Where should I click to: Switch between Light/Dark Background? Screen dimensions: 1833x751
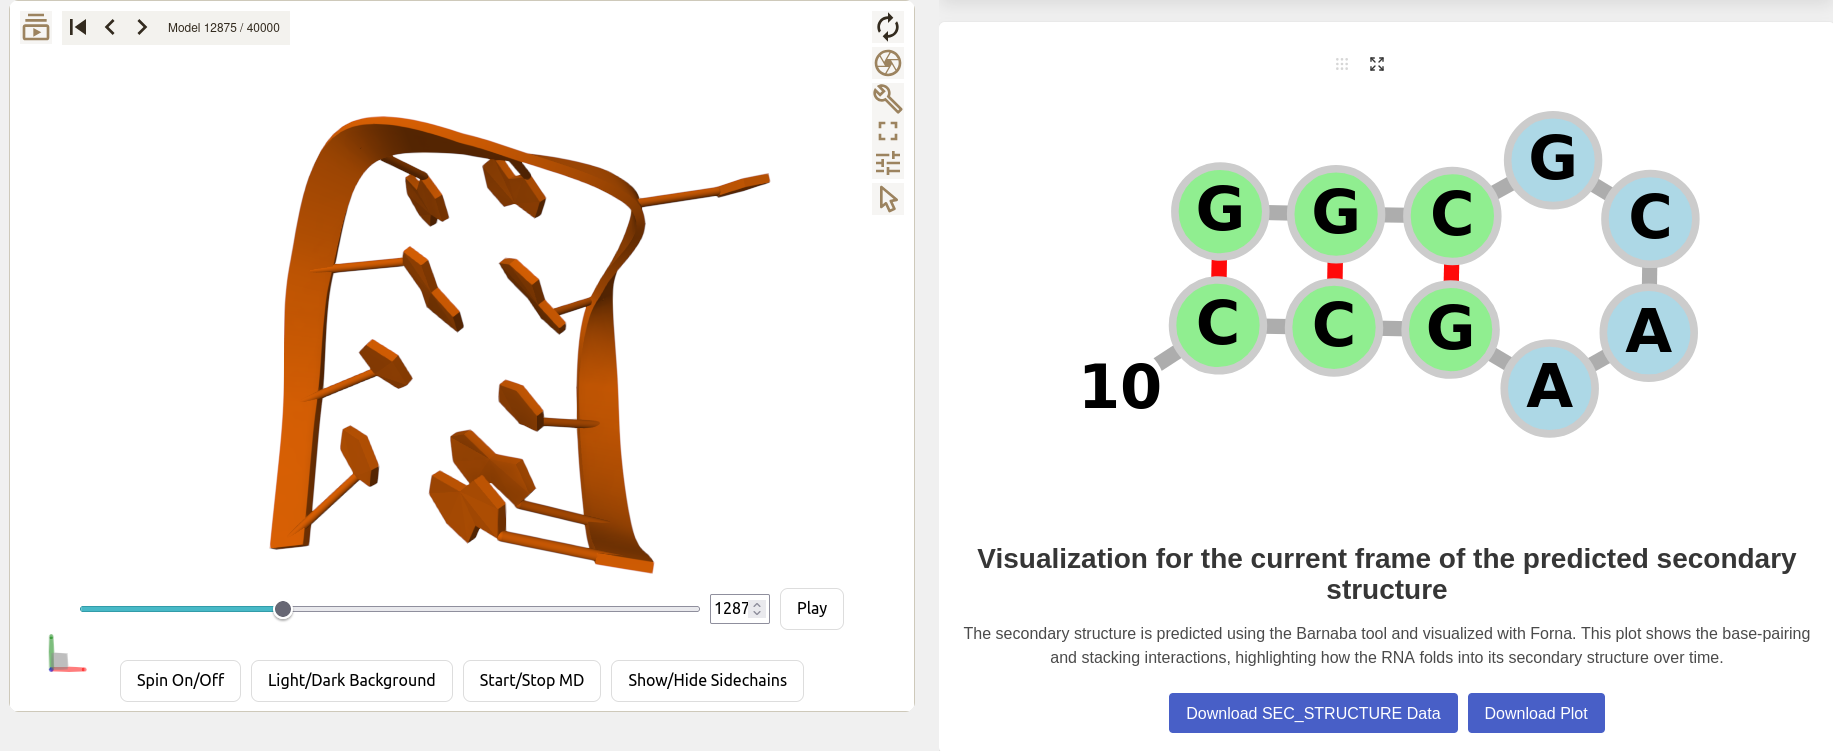coord(352,680)
